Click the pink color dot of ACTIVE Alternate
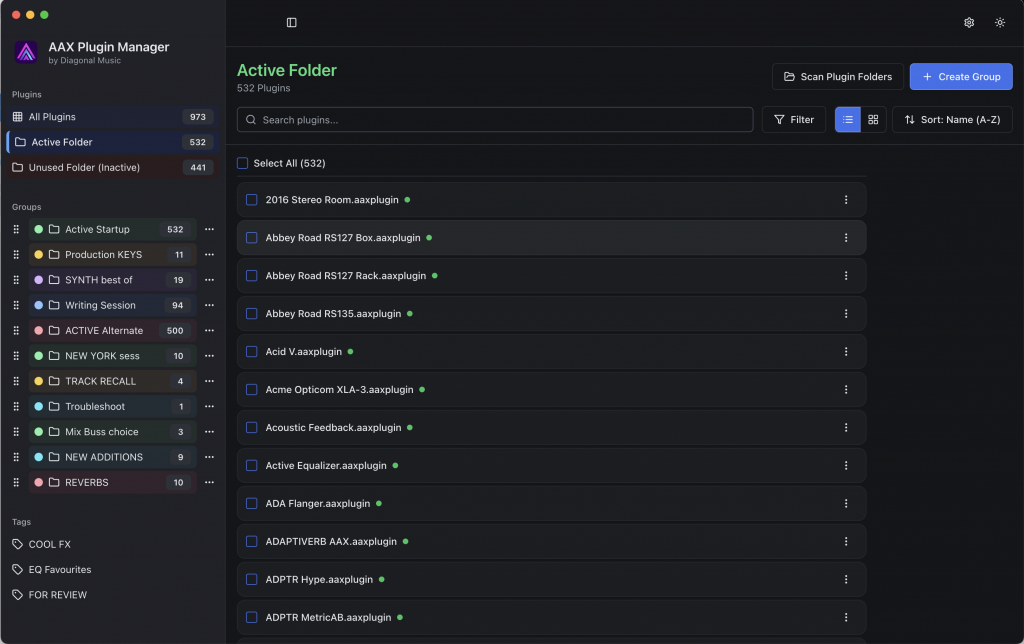 point(39,331)
